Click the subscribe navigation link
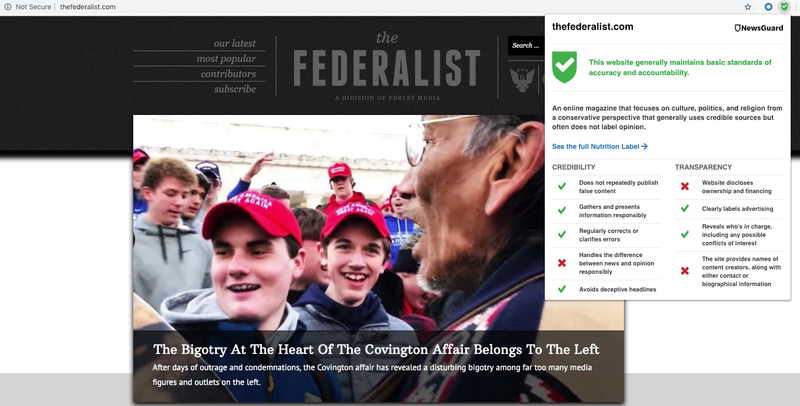The width and height of the screenshot is (800, 406). pos(235,89)
